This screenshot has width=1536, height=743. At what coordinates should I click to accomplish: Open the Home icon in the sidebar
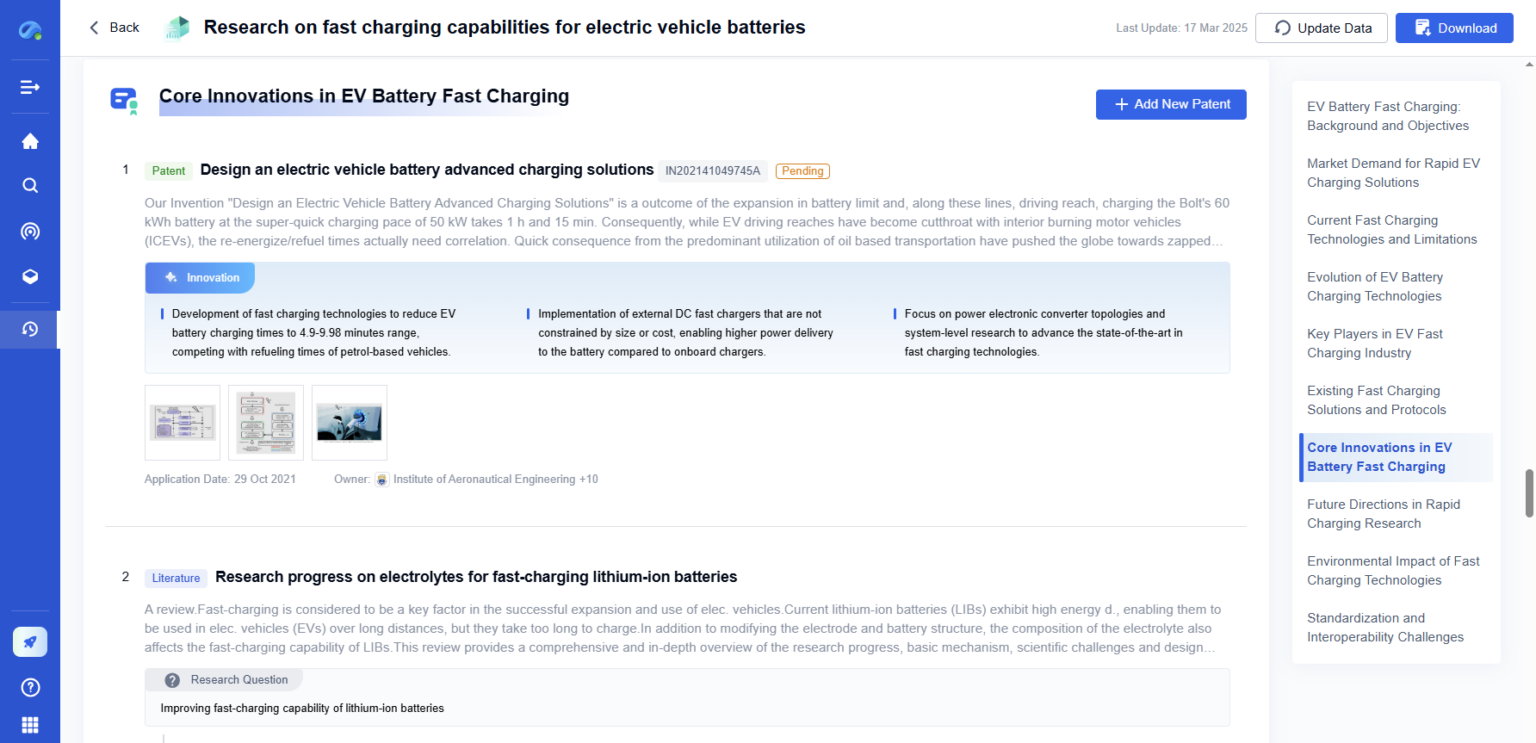[30, 140]
